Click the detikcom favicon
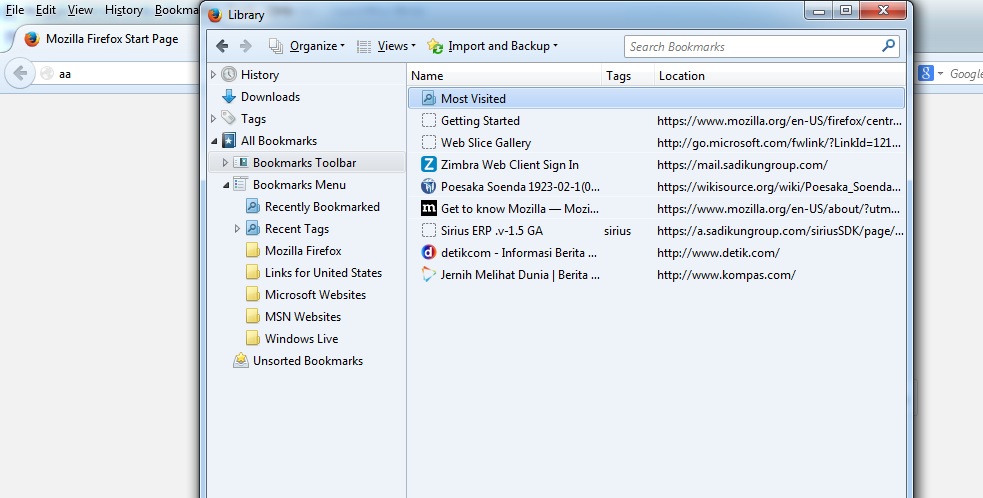Viewport: 983px width, 498px height. tap(429, 253)
